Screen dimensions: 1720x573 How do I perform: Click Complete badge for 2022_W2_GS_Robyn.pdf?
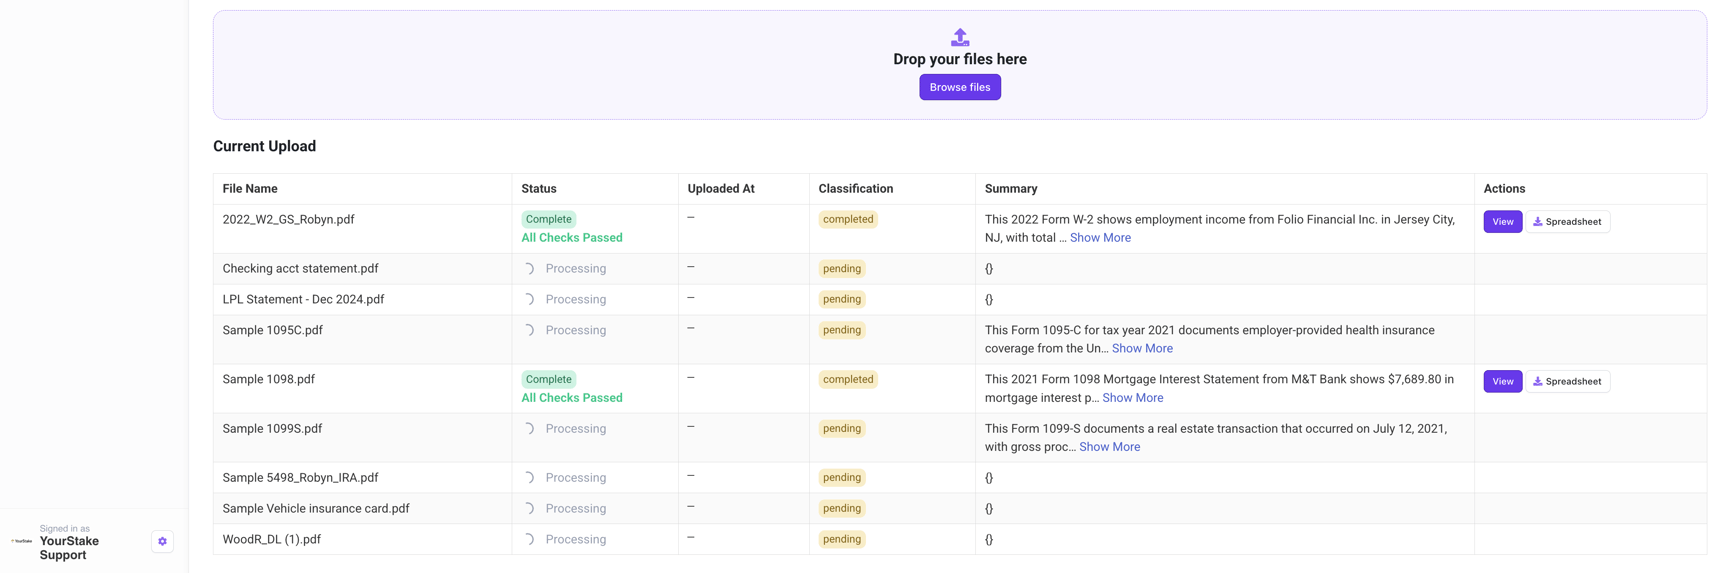click(548, 219)
